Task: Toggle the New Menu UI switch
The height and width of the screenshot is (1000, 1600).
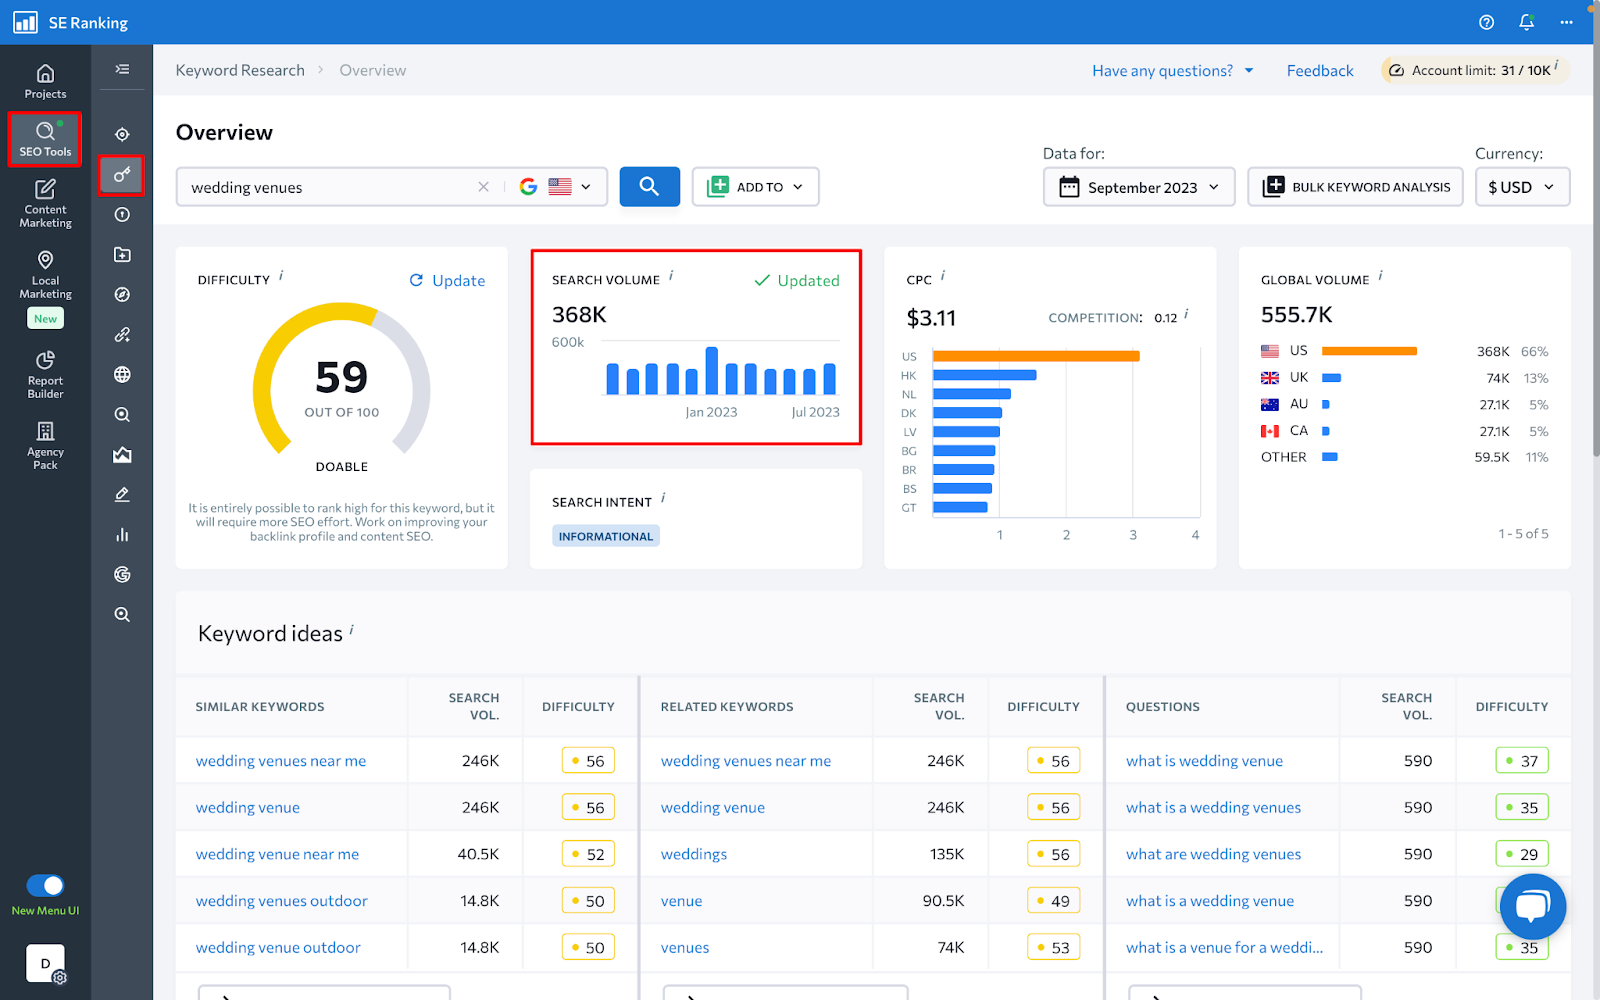Action: coord(45,886)
